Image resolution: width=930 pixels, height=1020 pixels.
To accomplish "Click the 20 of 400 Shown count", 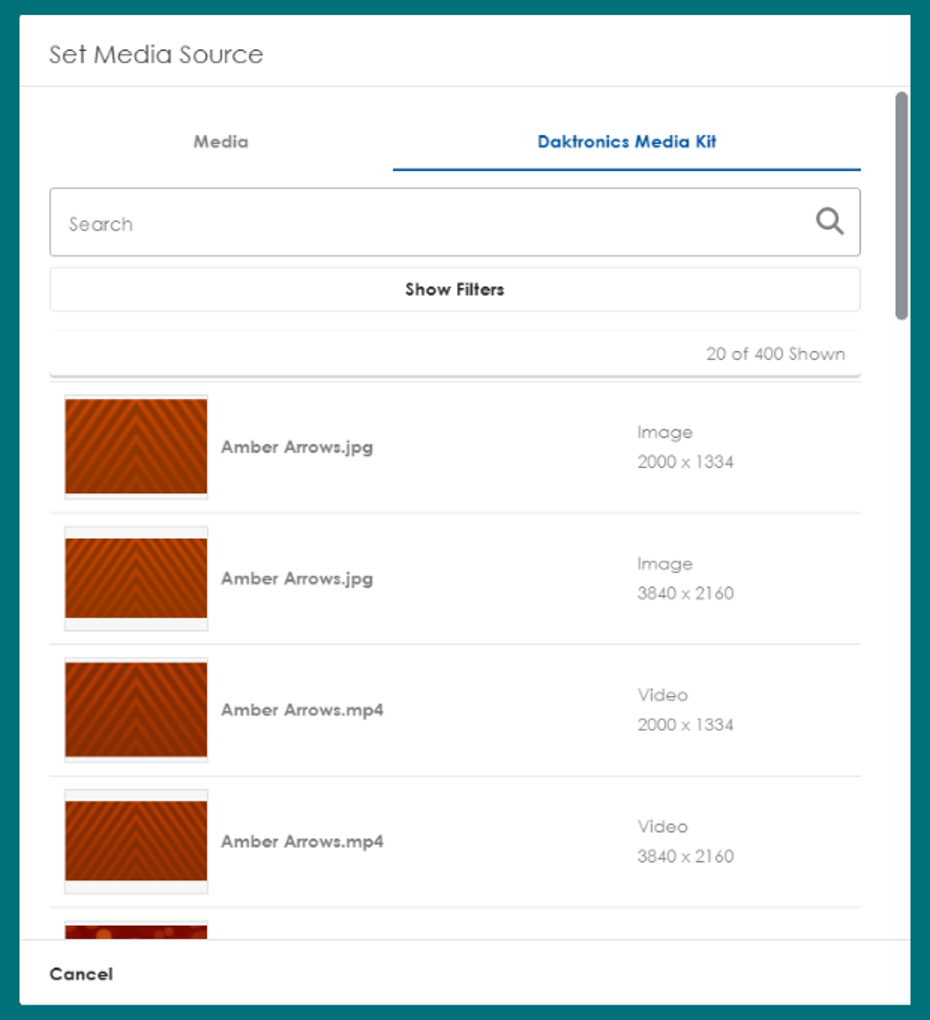I will [775, 354].
